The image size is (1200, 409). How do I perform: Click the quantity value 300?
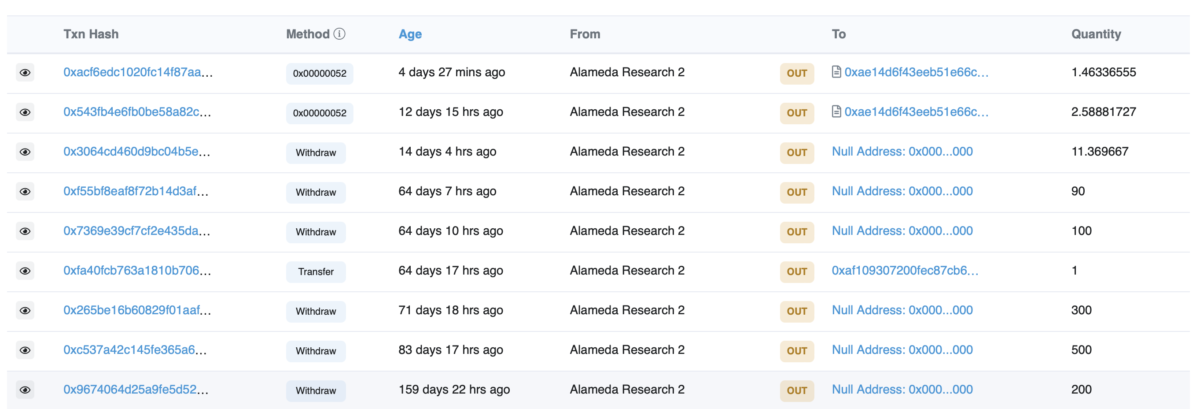click(1082, 311)
